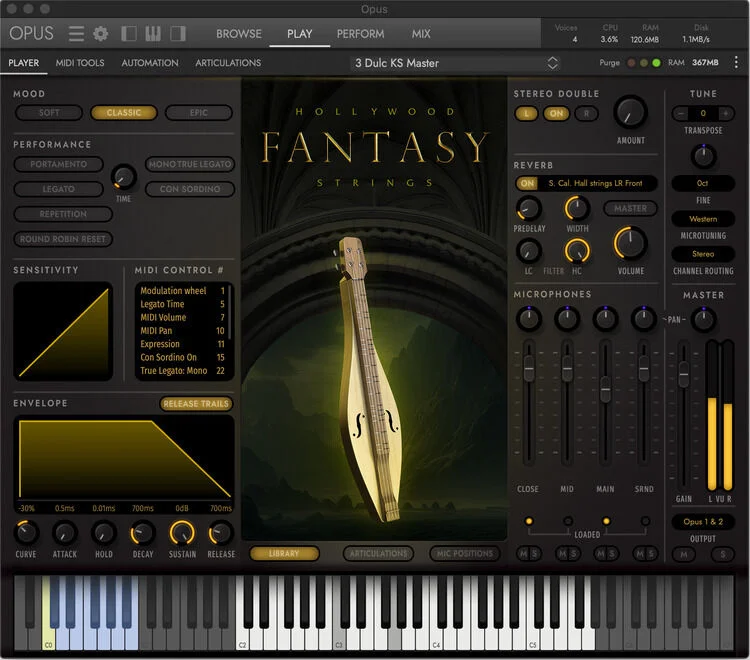Adjust the Fine tune knob
This screenshot has width=750, height=660.
703,156
